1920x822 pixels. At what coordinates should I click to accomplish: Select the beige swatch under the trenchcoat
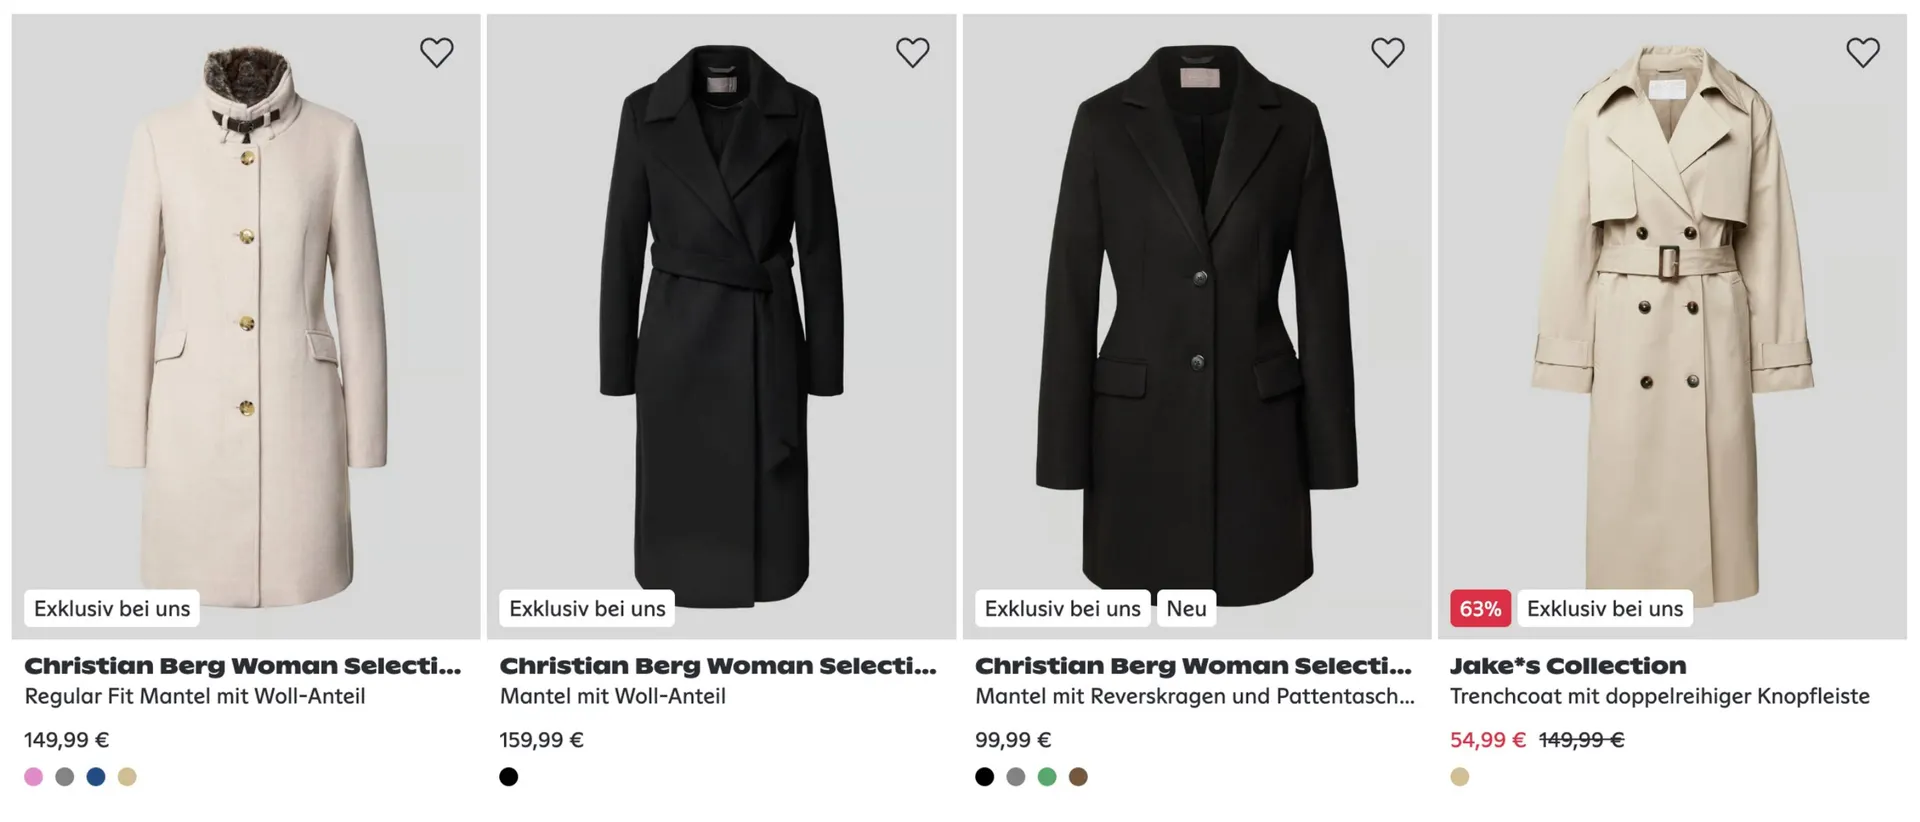tap(1460, 777)
